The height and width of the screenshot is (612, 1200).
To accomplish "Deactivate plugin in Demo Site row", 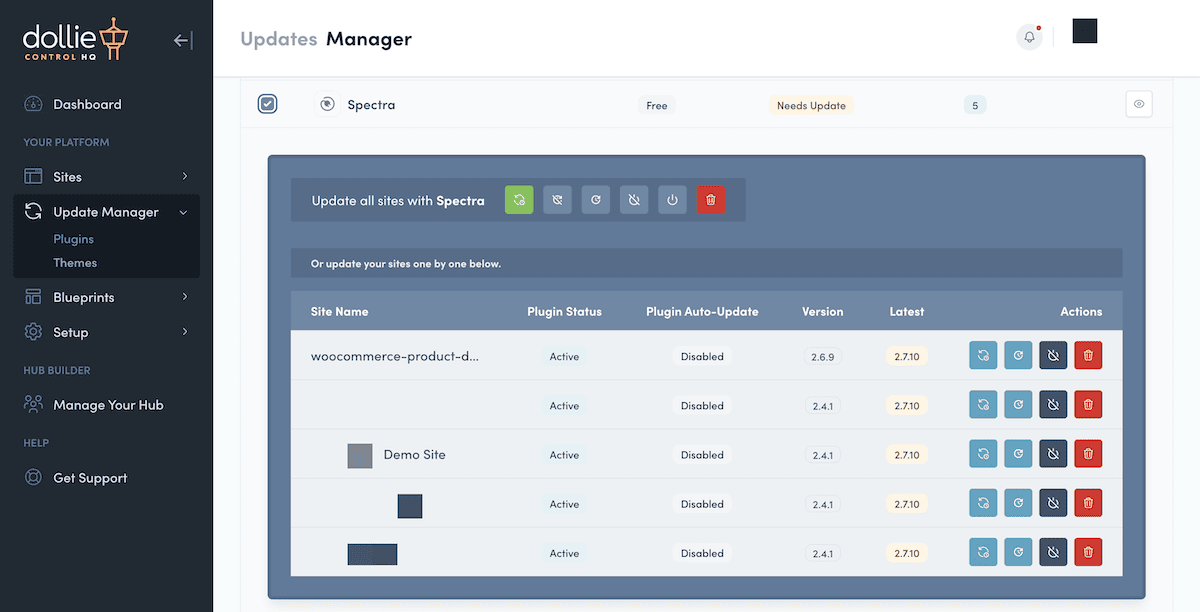I will click(1053, 454).
